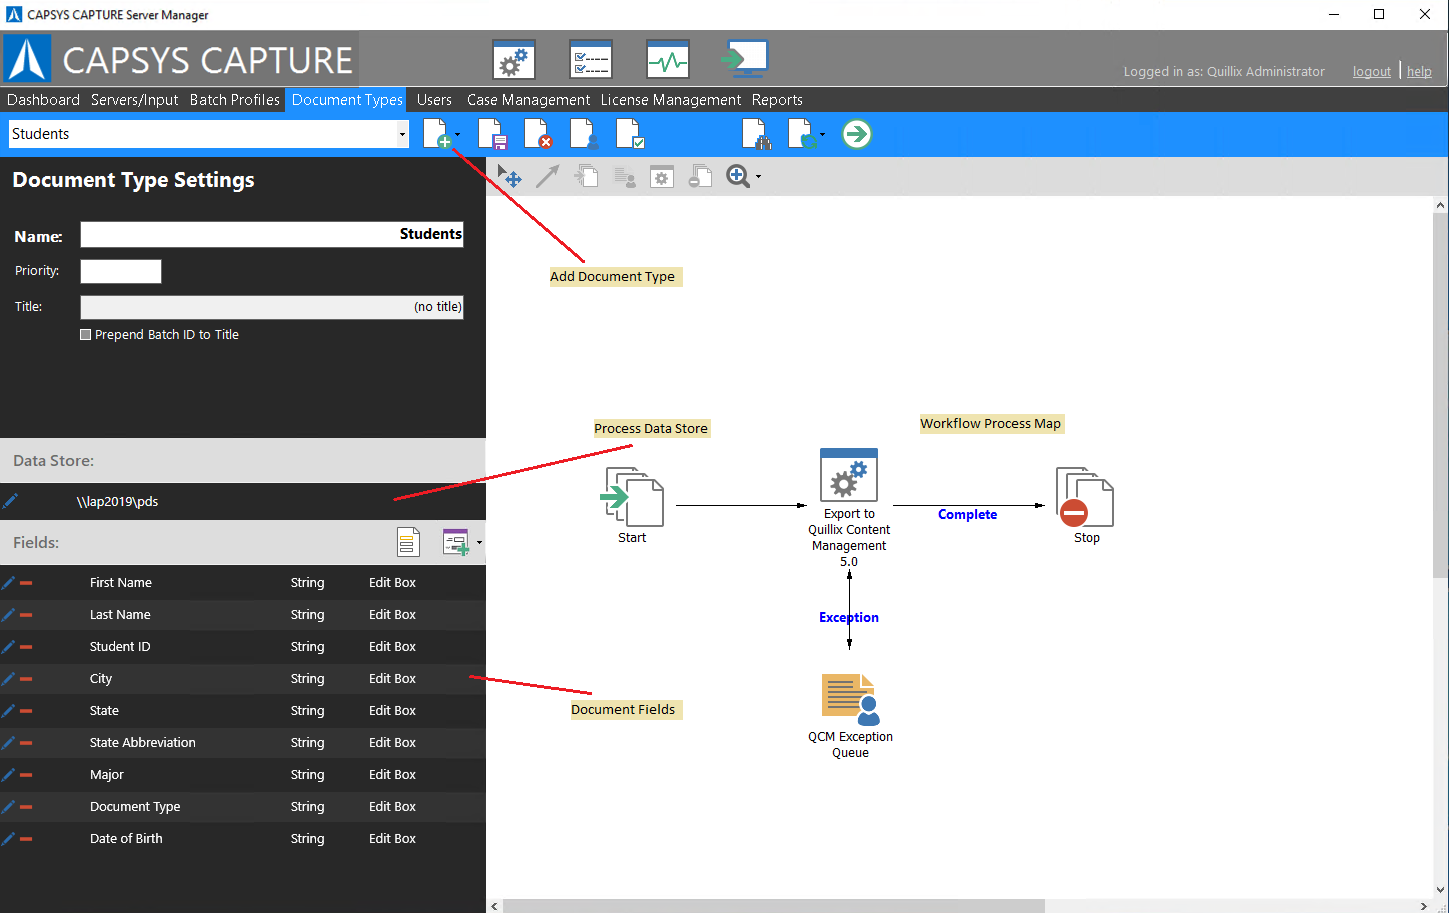Edit the First Name field with pencil

8,583
